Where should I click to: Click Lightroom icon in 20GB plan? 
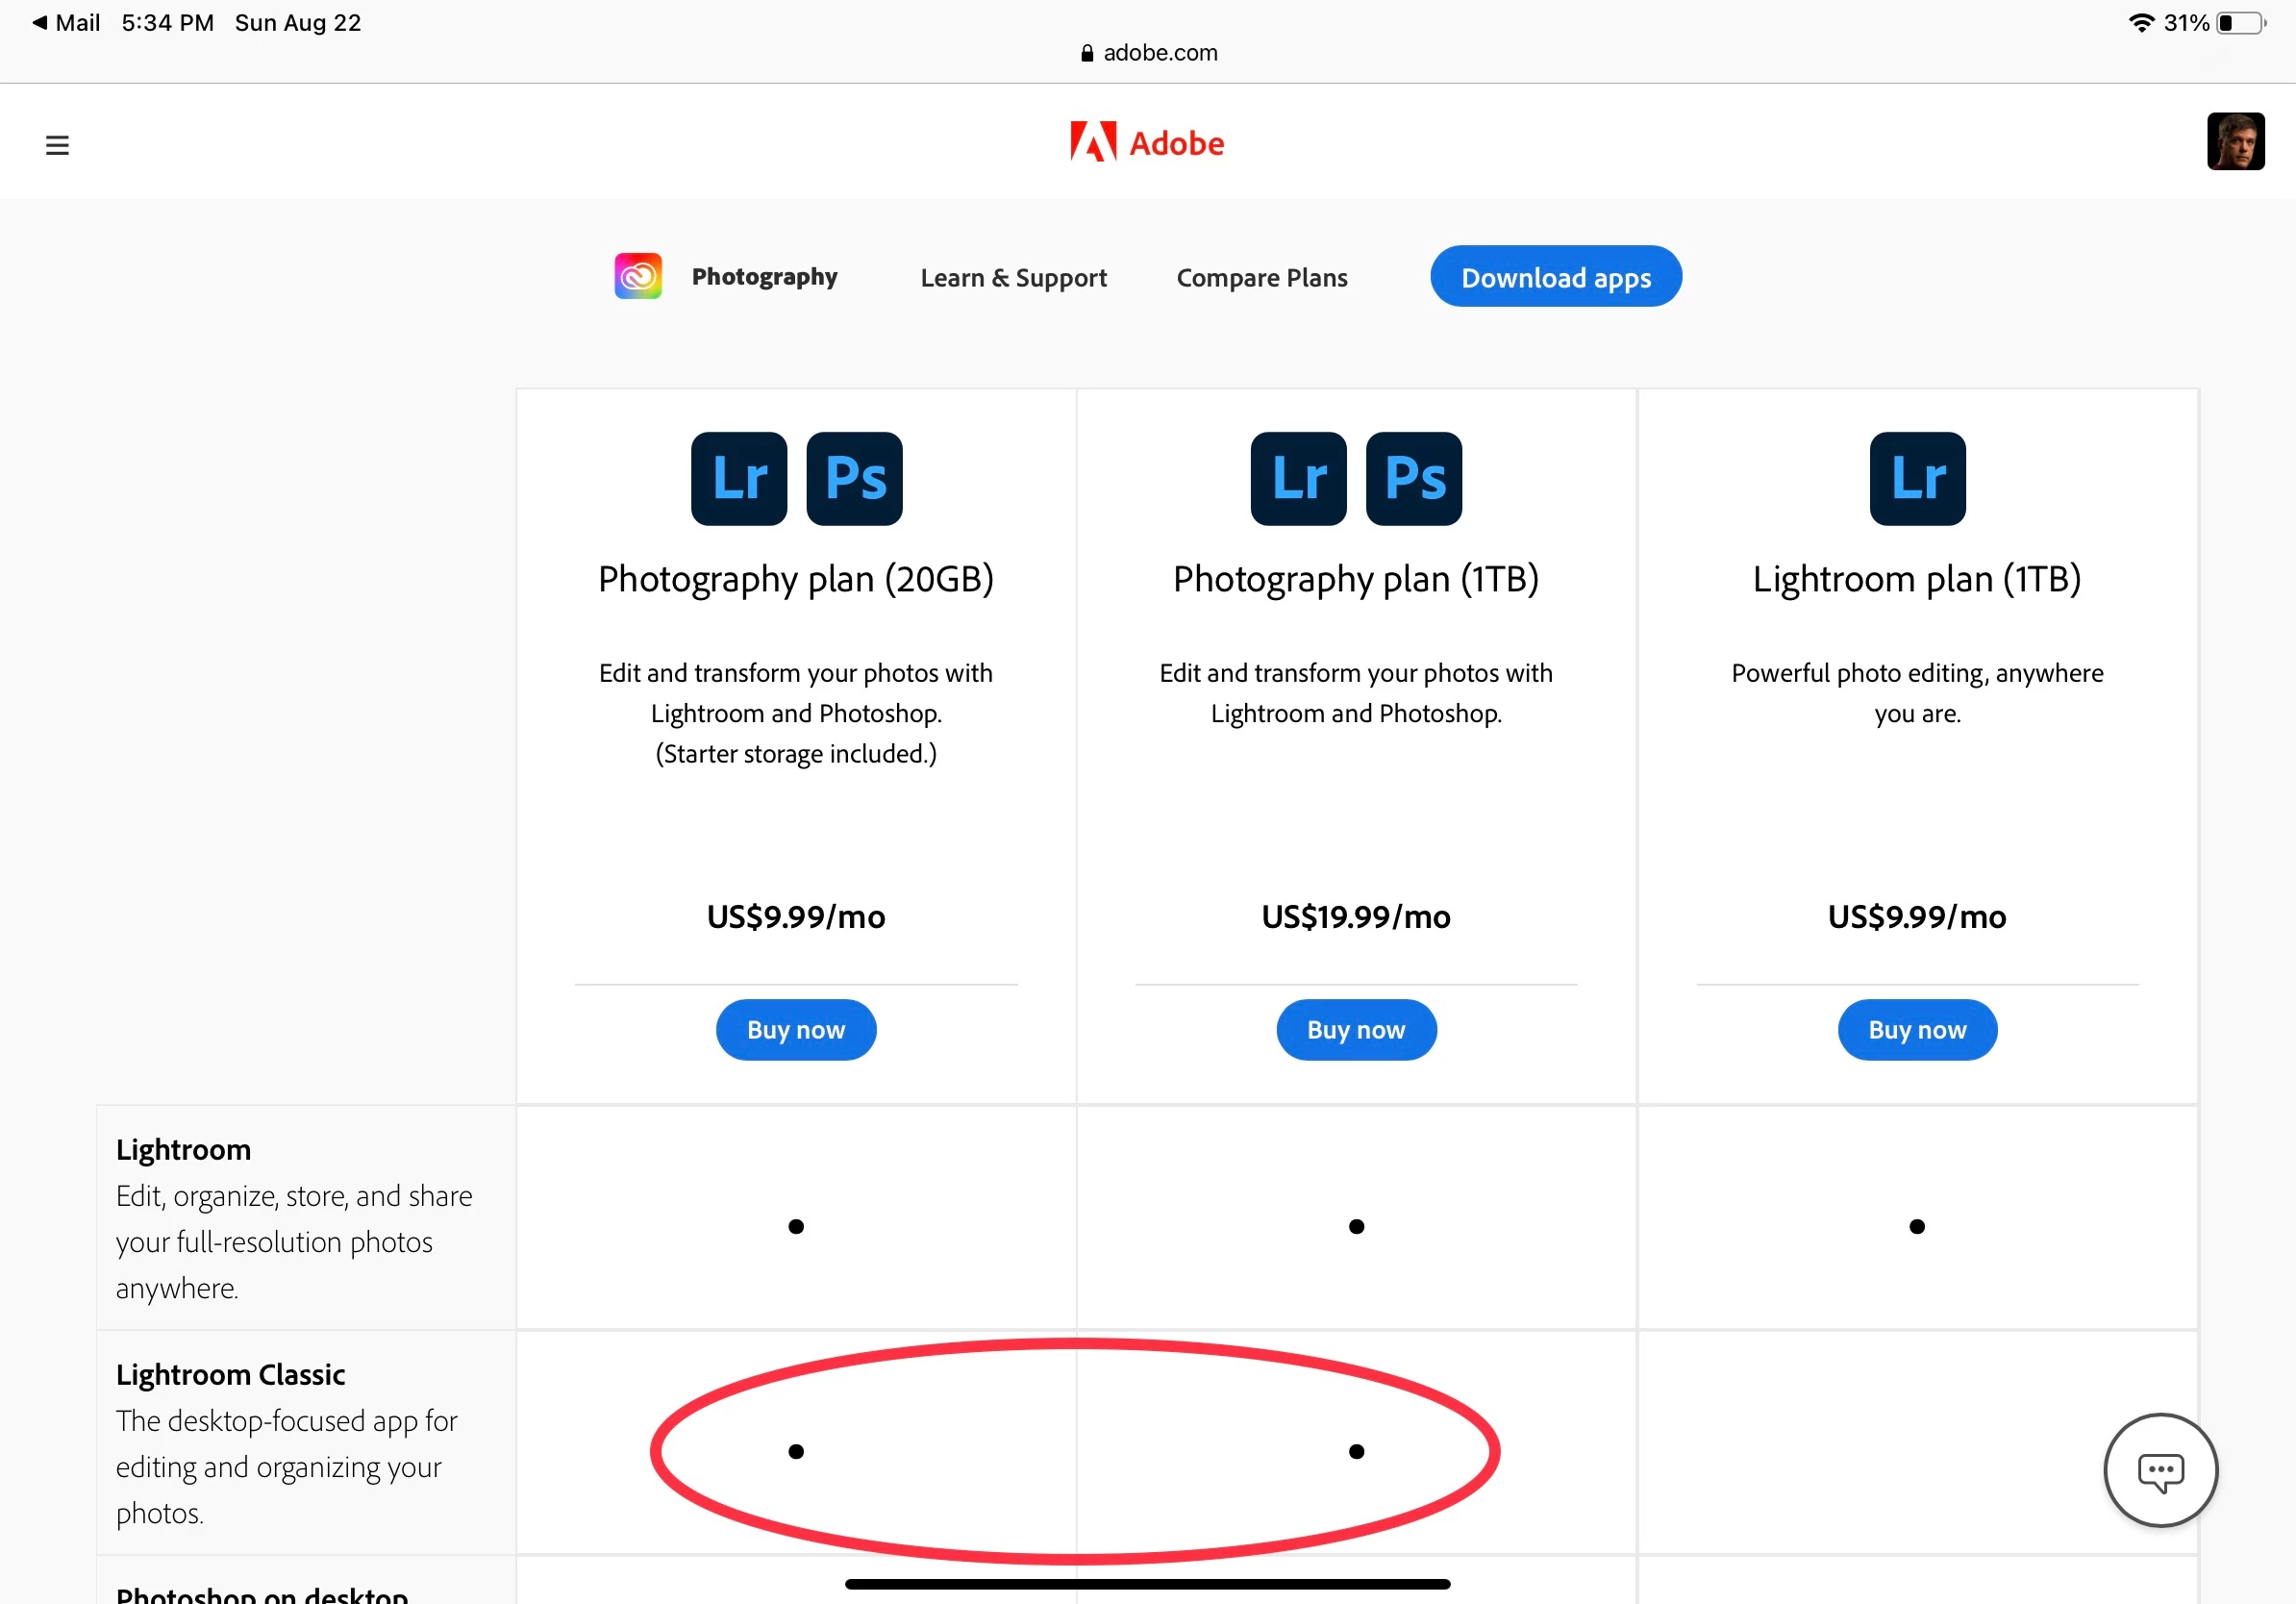[739, 478]
